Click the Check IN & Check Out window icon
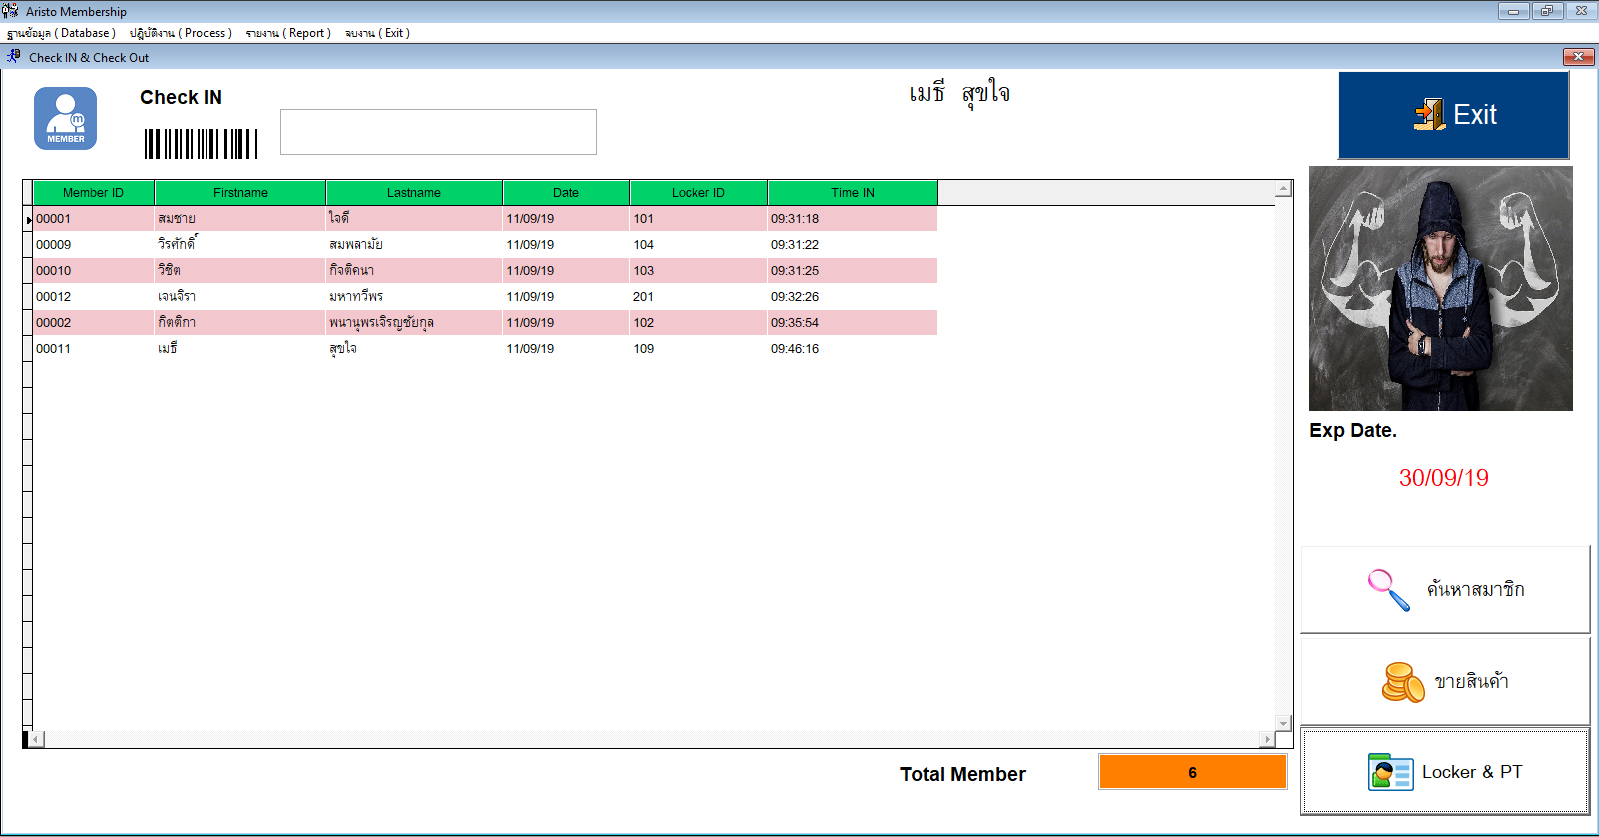This screenshot has height=837, width=1599. (x=14, y=57)
